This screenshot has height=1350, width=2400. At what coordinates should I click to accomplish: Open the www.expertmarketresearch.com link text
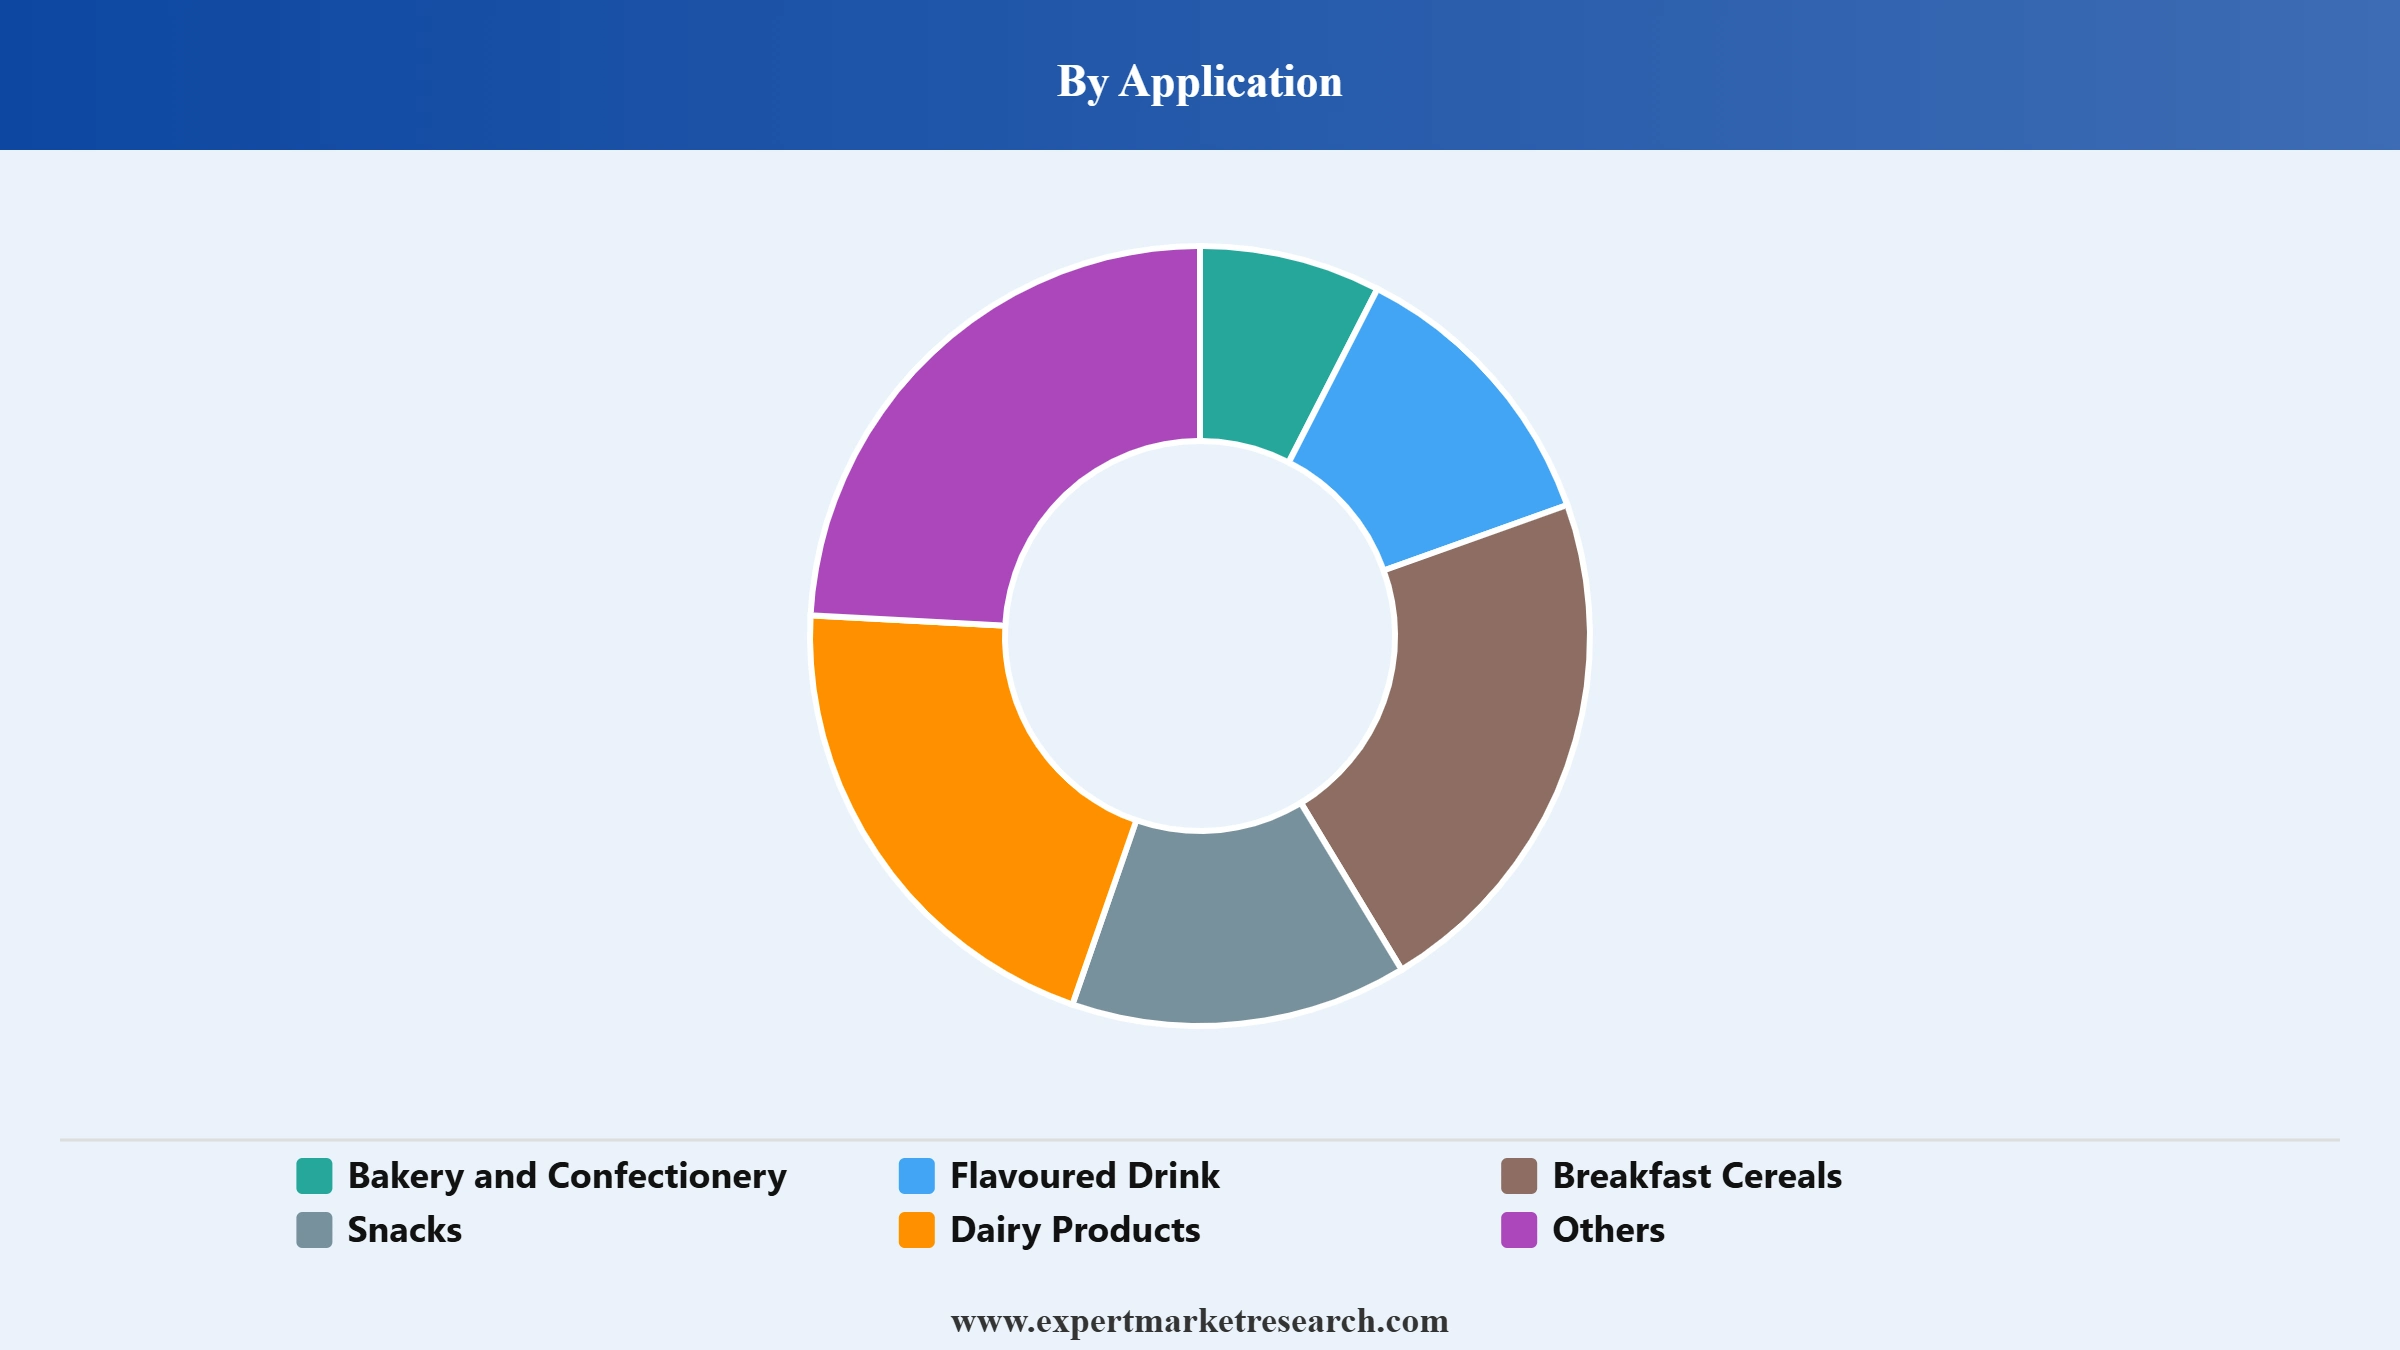click(1200, 1321)
